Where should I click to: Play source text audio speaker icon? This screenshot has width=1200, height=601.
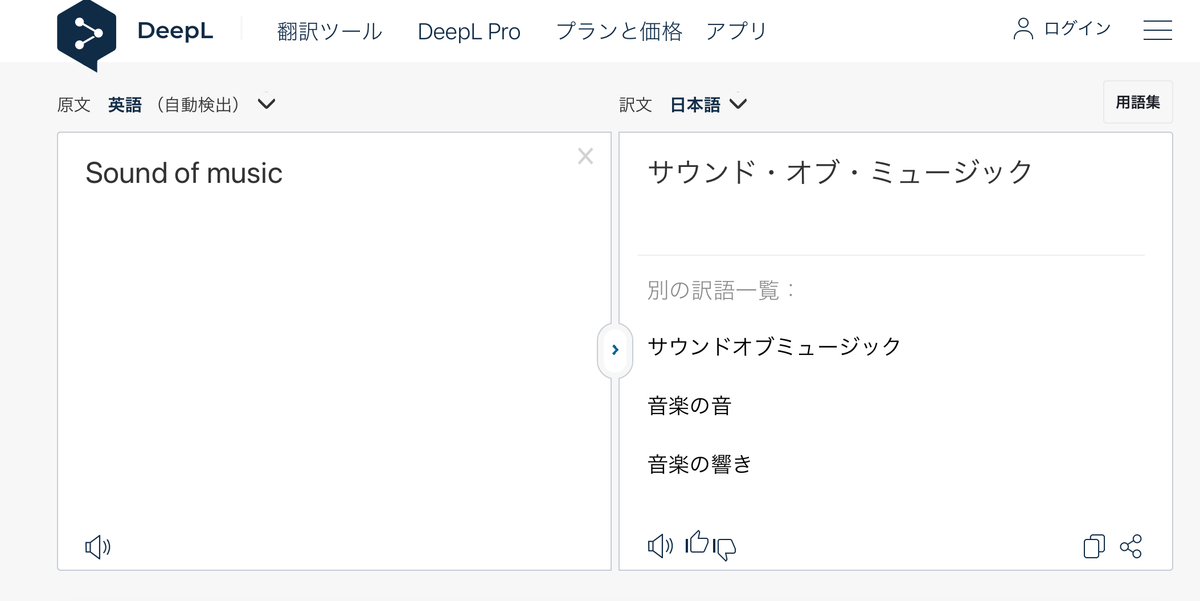(97, 546)
